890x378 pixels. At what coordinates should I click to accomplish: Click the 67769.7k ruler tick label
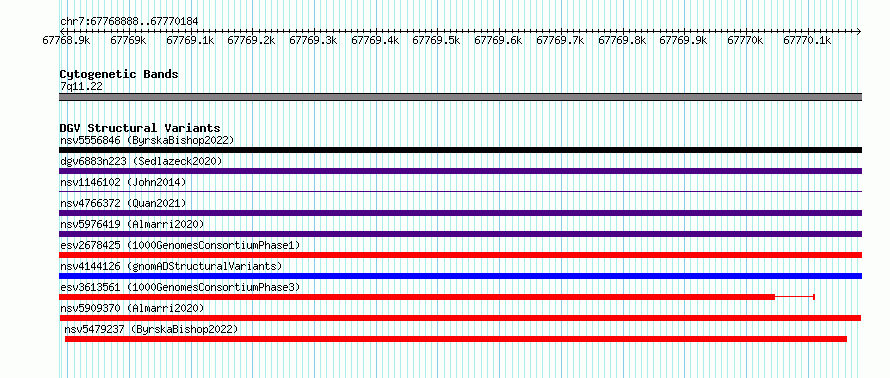(560, 40)
